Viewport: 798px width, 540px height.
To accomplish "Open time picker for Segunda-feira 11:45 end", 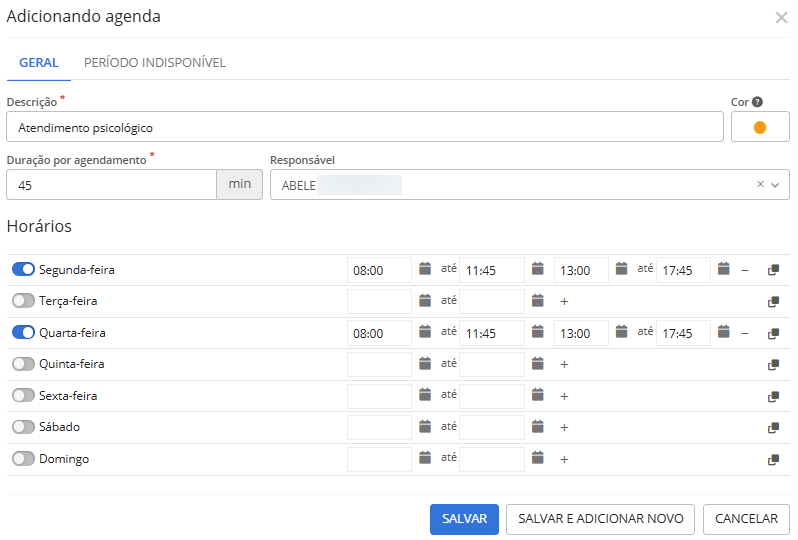I will tap(537, 269).
